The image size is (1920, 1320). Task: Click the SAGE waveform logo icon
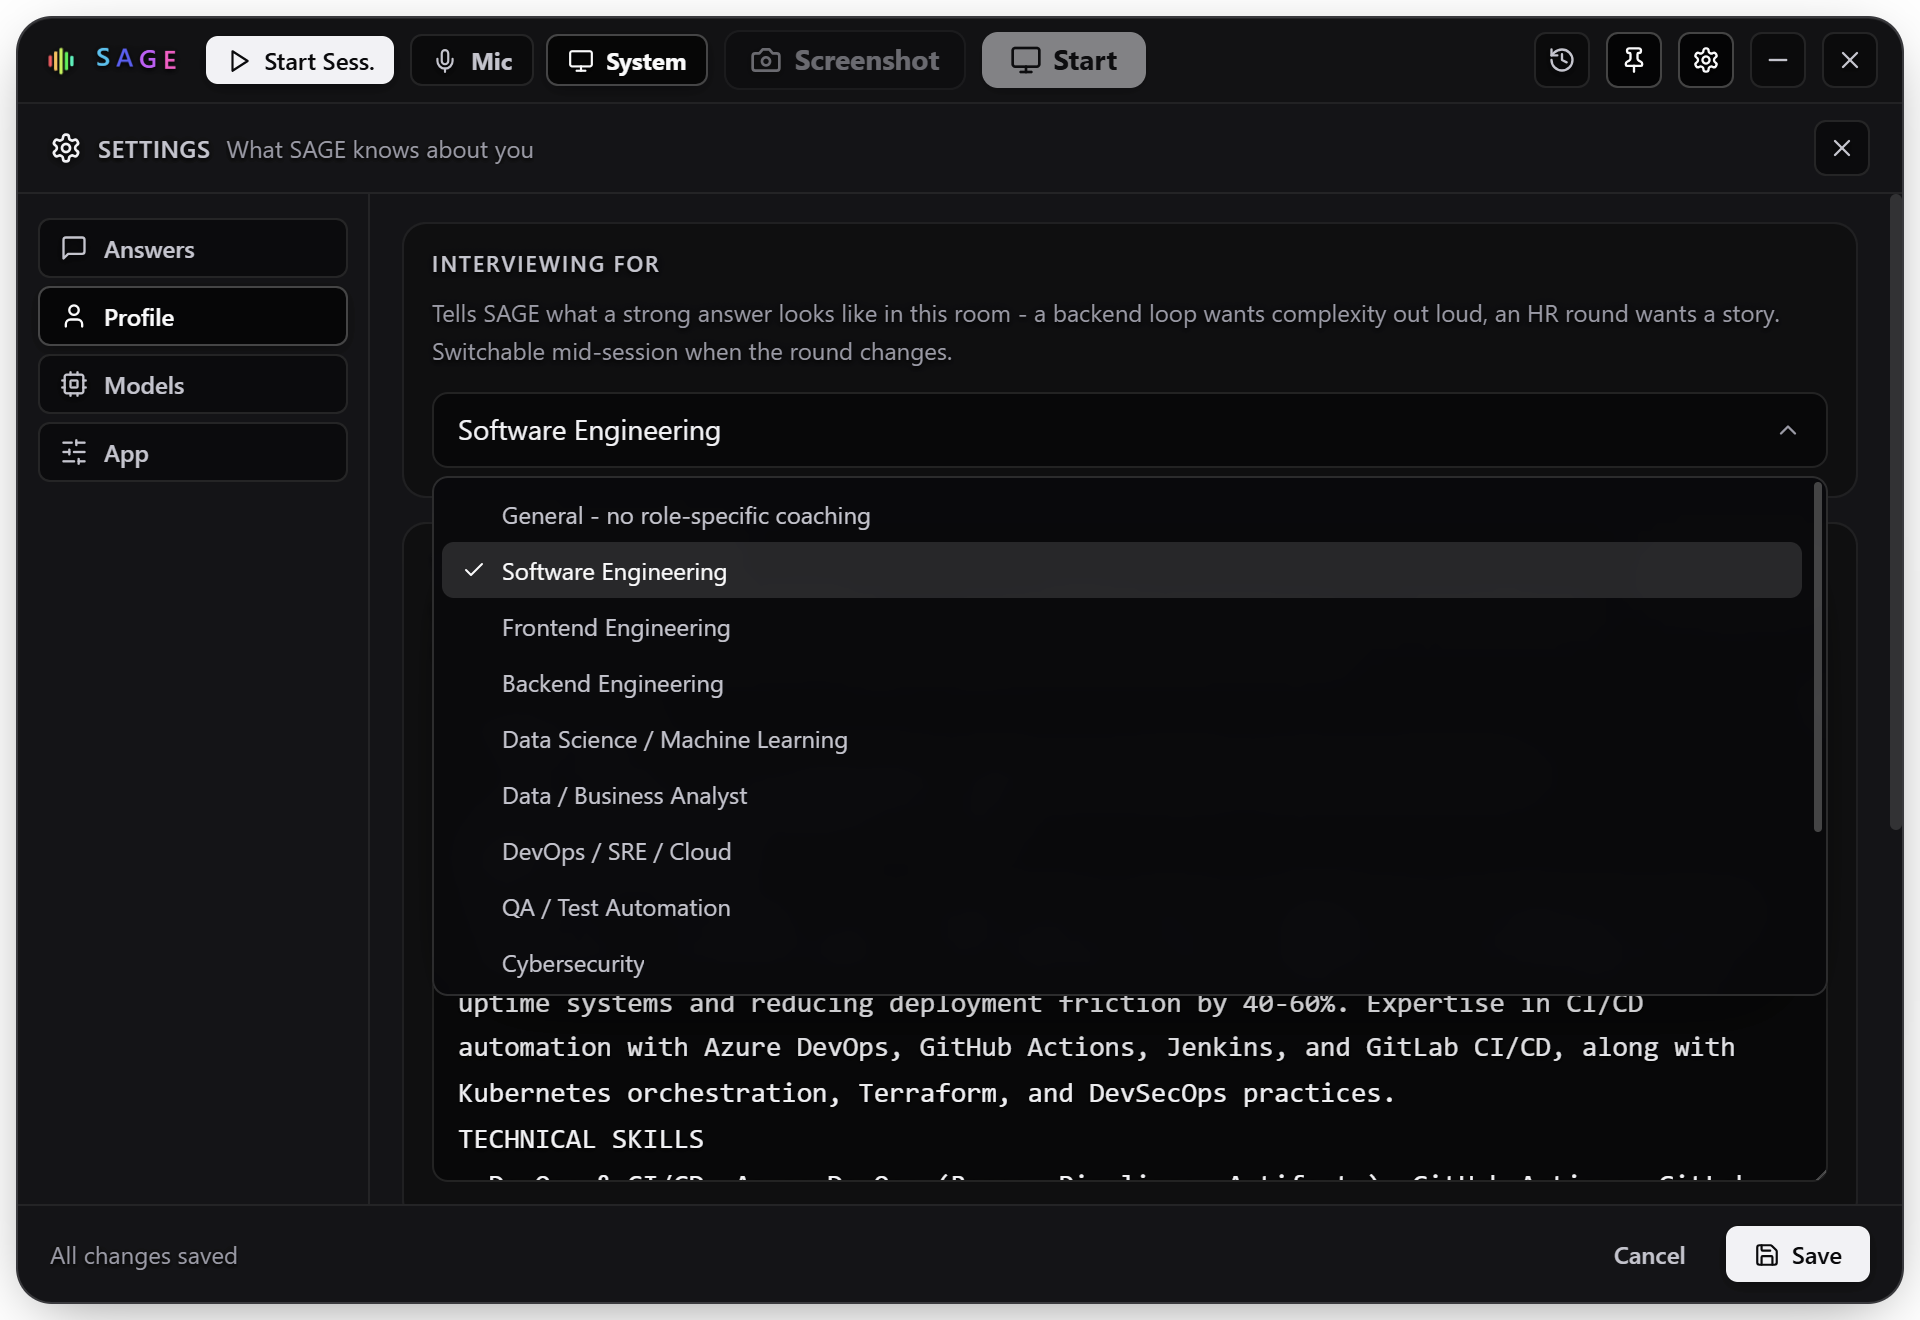[61, 60]
